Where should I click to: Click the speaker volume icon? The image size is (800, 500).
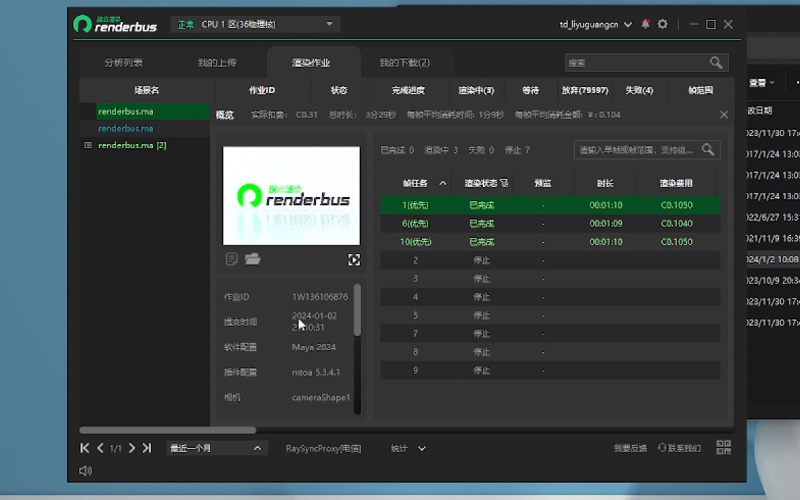tap(85, 470)
